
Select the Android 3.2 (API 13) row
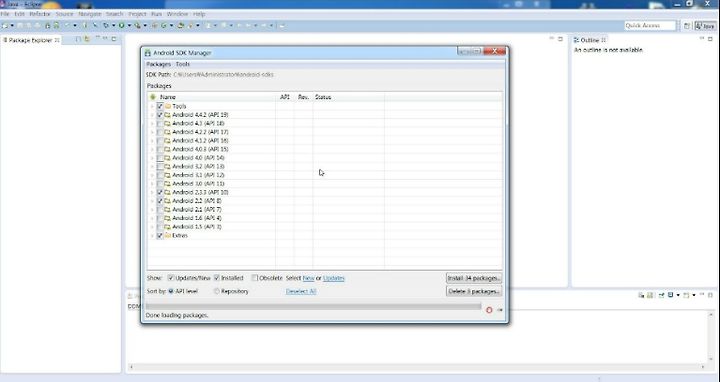coord(325,167)
